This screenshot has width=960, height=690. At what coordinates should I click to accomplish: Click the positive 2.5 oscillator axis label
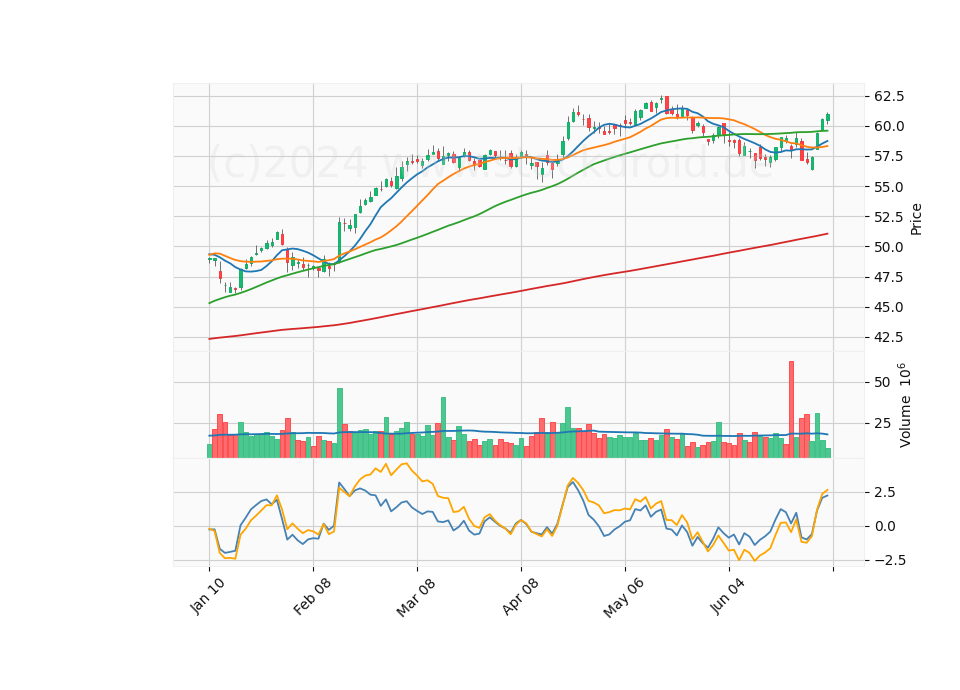(885, 492)
